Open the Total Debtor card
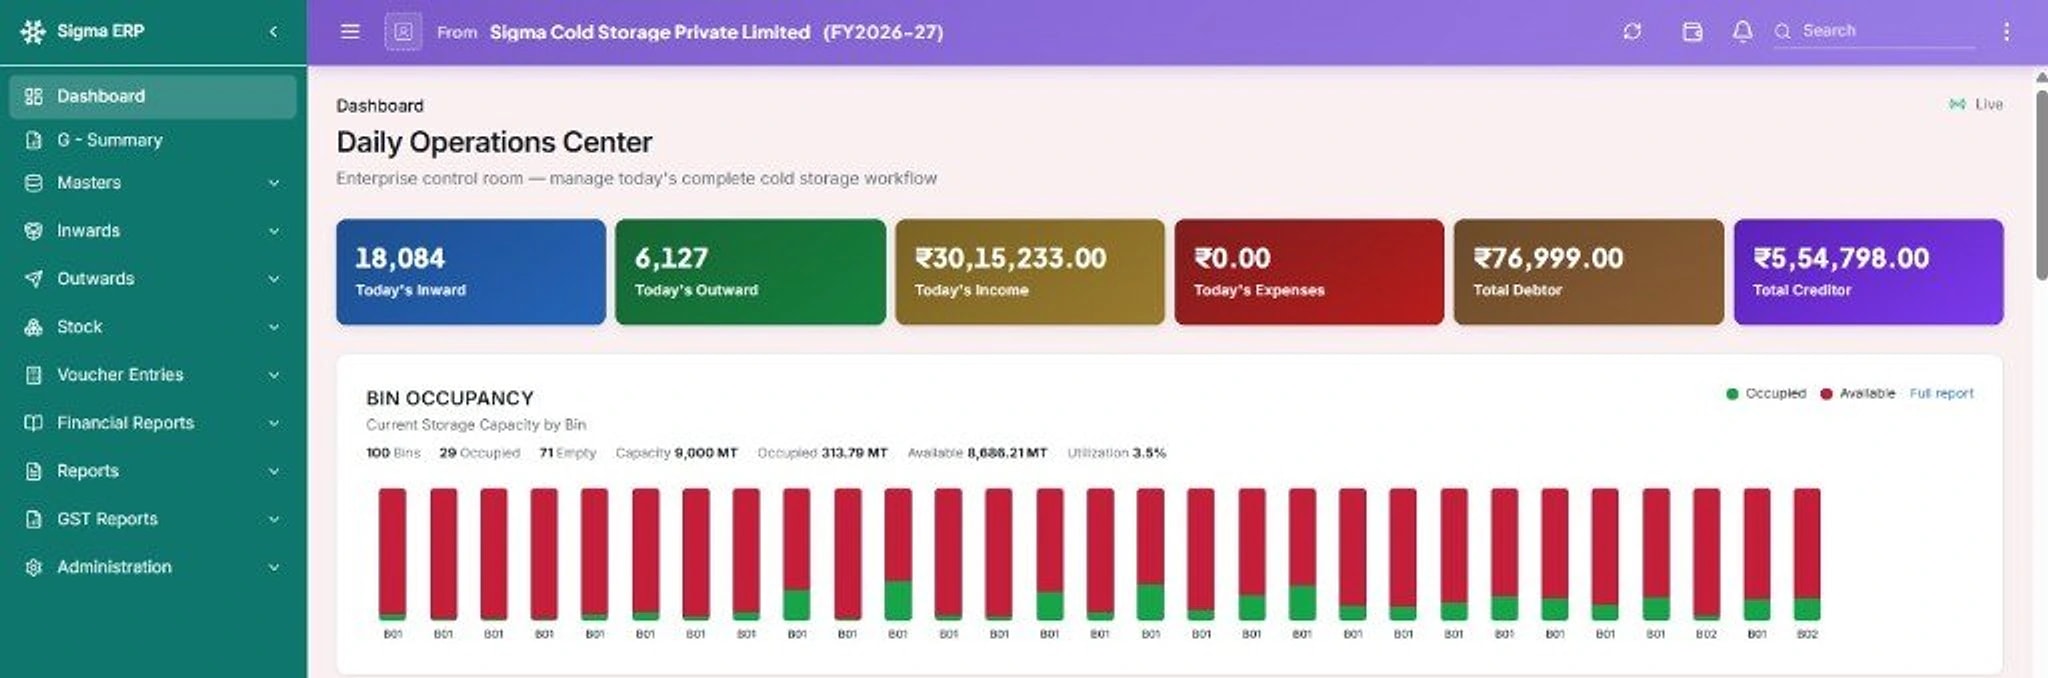 point(1589,272)
